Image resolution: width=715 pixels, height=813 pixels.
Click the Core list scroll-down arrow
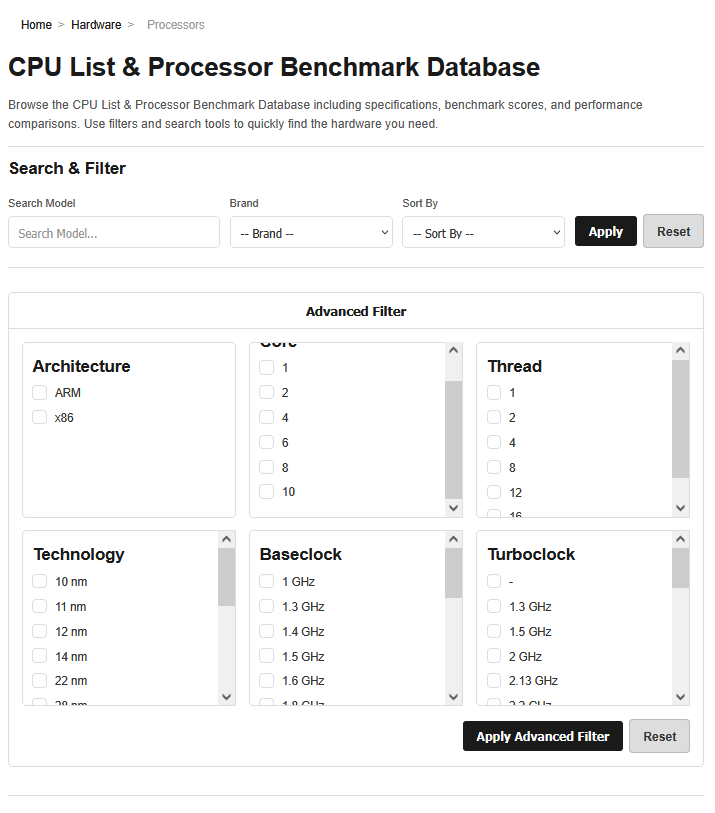[x=454, y=508]
